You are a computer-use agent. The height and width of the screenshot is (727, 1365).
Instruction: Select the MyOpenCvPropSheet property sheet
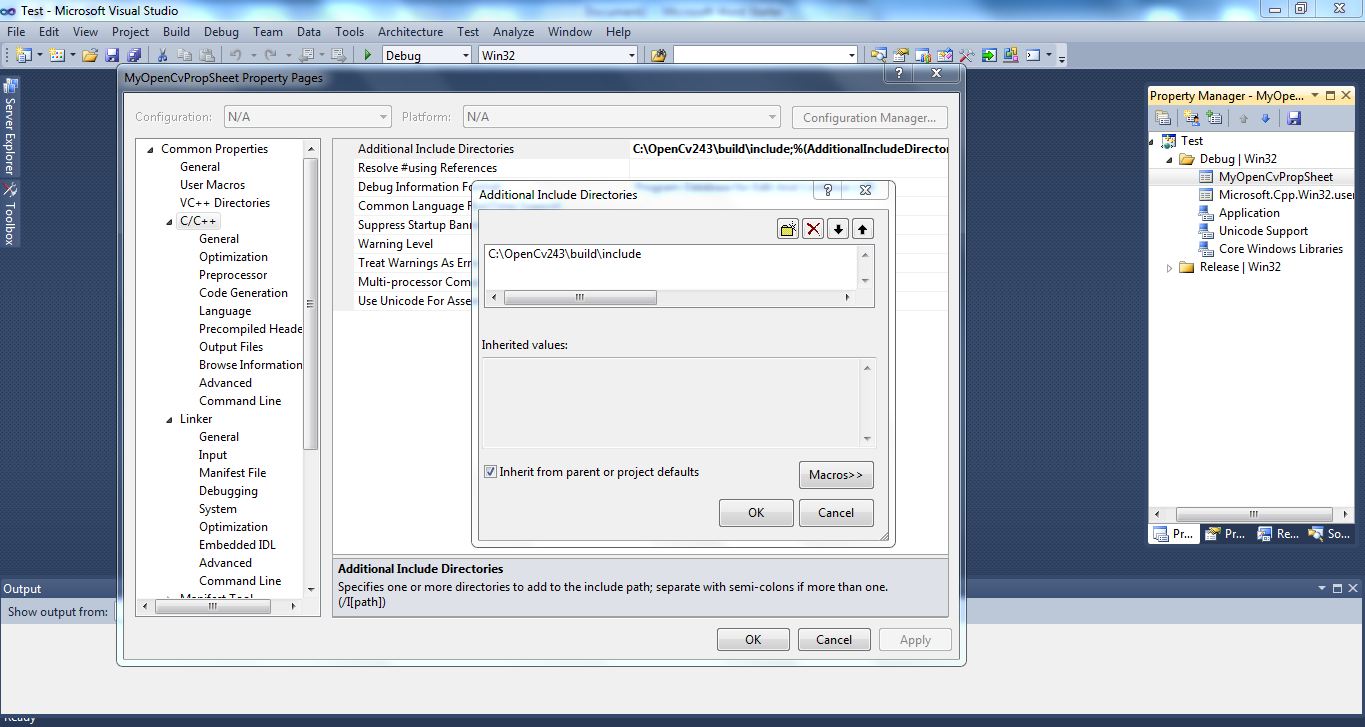[1275, 177]
